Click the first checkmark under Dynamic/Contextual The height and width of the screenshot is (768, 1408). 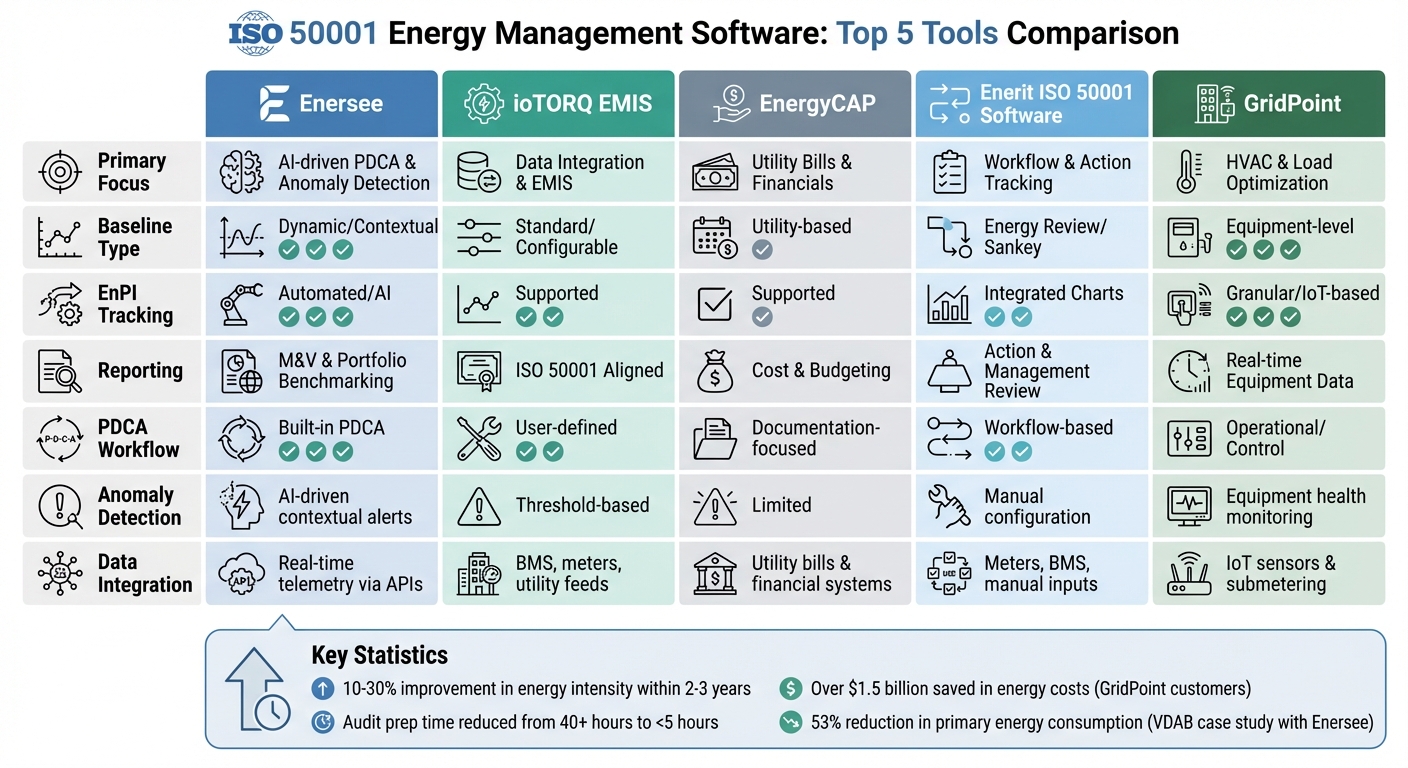(x=289, y=250)
